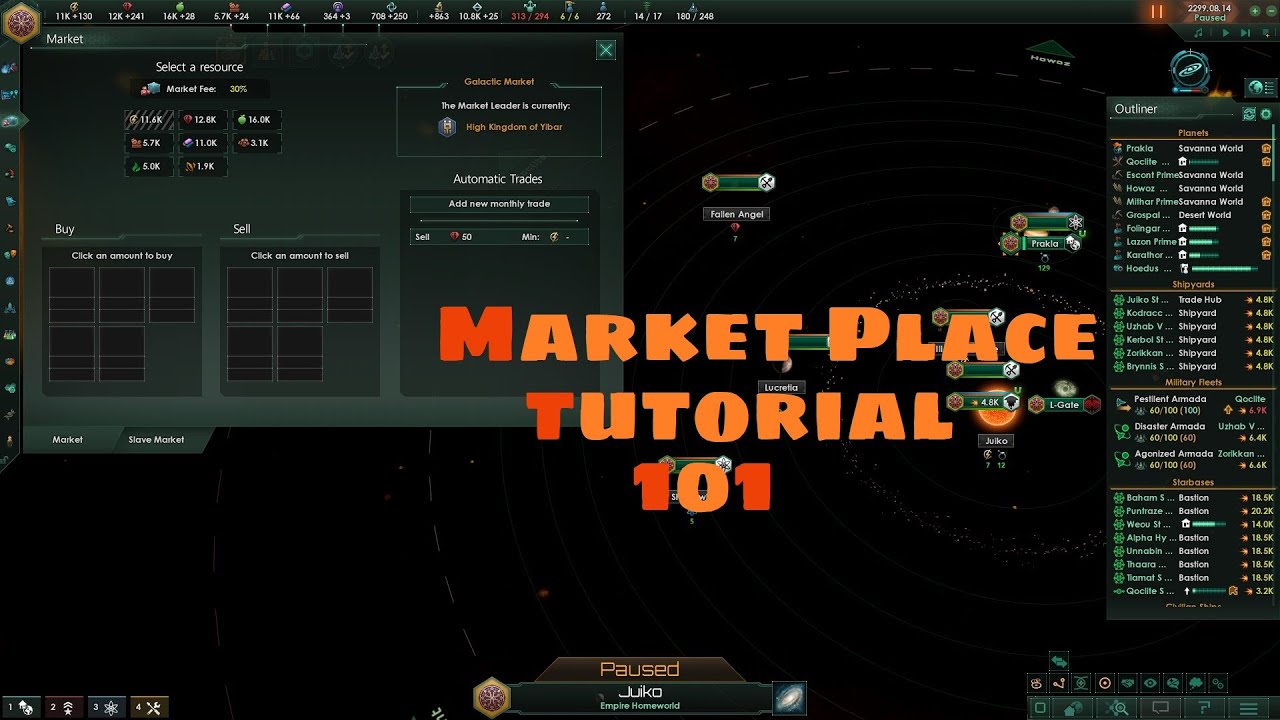Click the starbase capacity 6 / 6 indicator
This screenshot has width=1280, height=720.
570,13
